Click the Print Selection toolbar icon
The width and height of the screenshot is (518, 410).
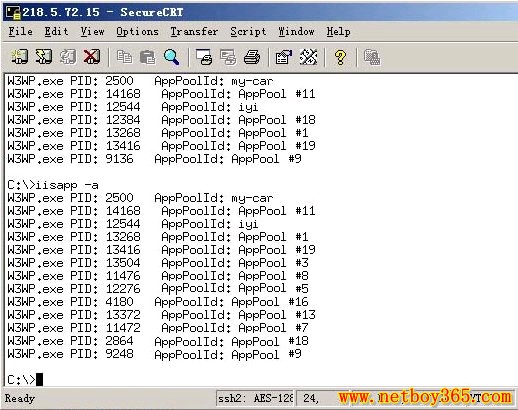coord(228,57)
